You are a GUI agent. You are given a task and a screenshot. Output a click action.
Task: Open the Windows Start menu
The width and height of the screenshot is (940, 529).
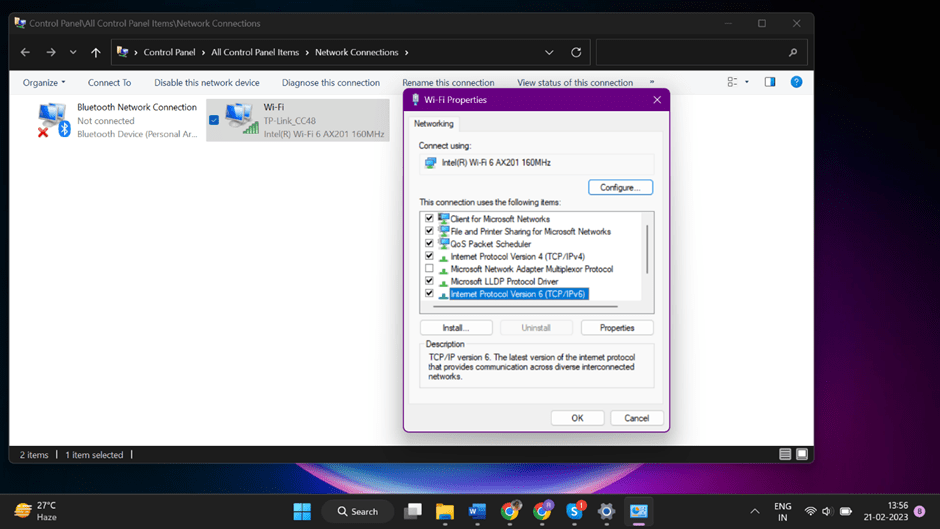(x=302, y=511)
